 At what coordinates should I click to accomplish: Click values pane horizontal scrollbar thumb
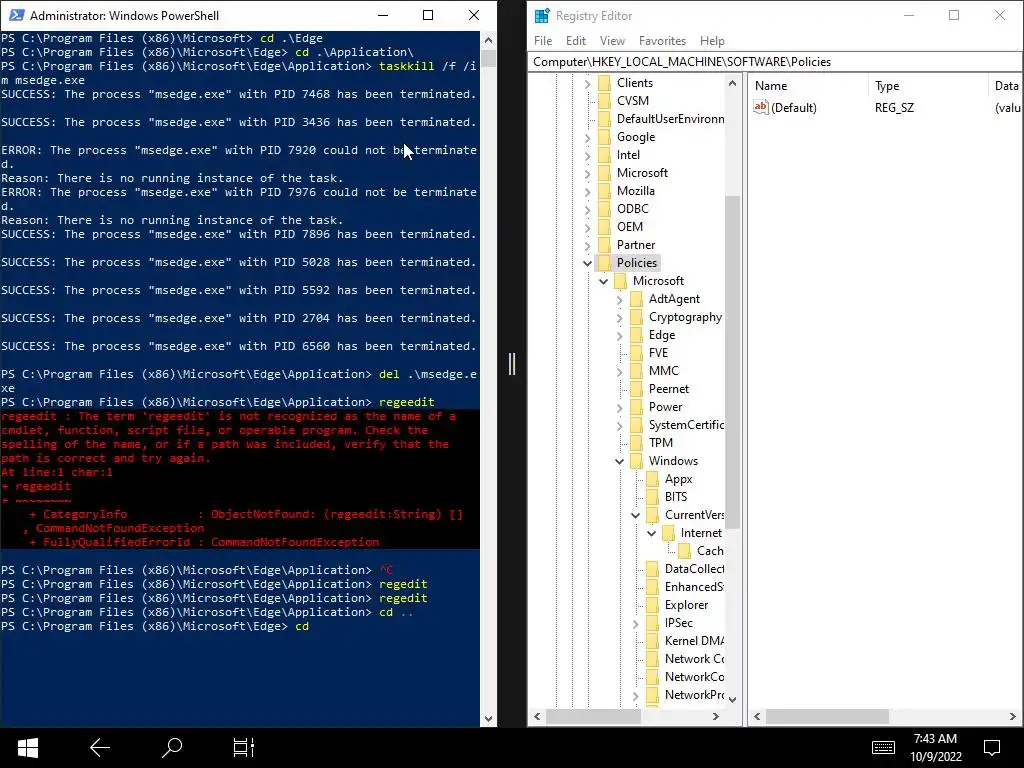[x=827, y=716]
